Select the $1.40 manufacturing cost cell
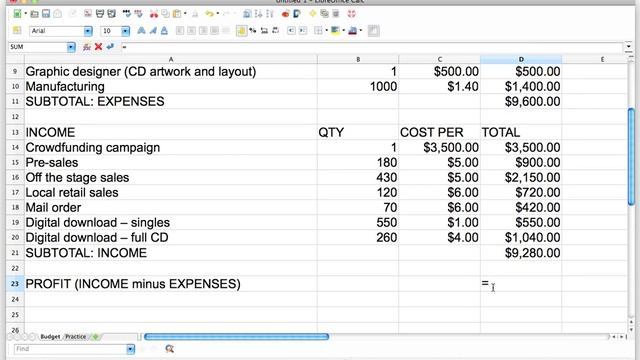The height and width of the screenshot is (360, 640). 439,87
